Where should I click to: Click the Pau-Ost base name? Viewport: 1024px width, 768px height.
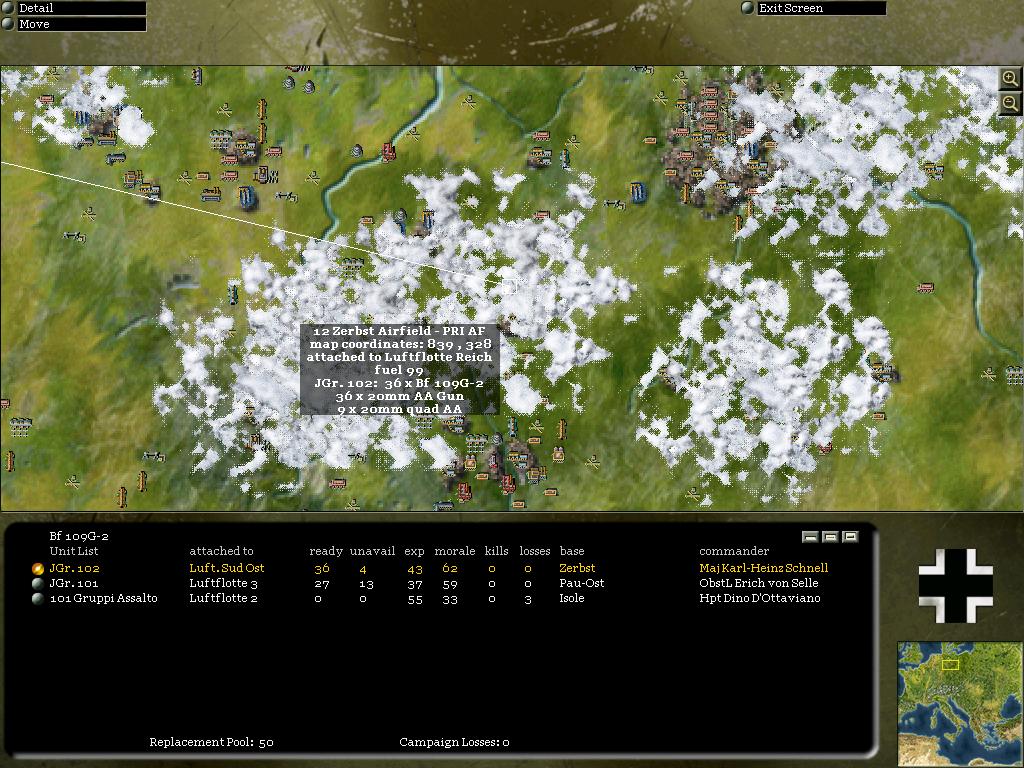coord(582,583)
